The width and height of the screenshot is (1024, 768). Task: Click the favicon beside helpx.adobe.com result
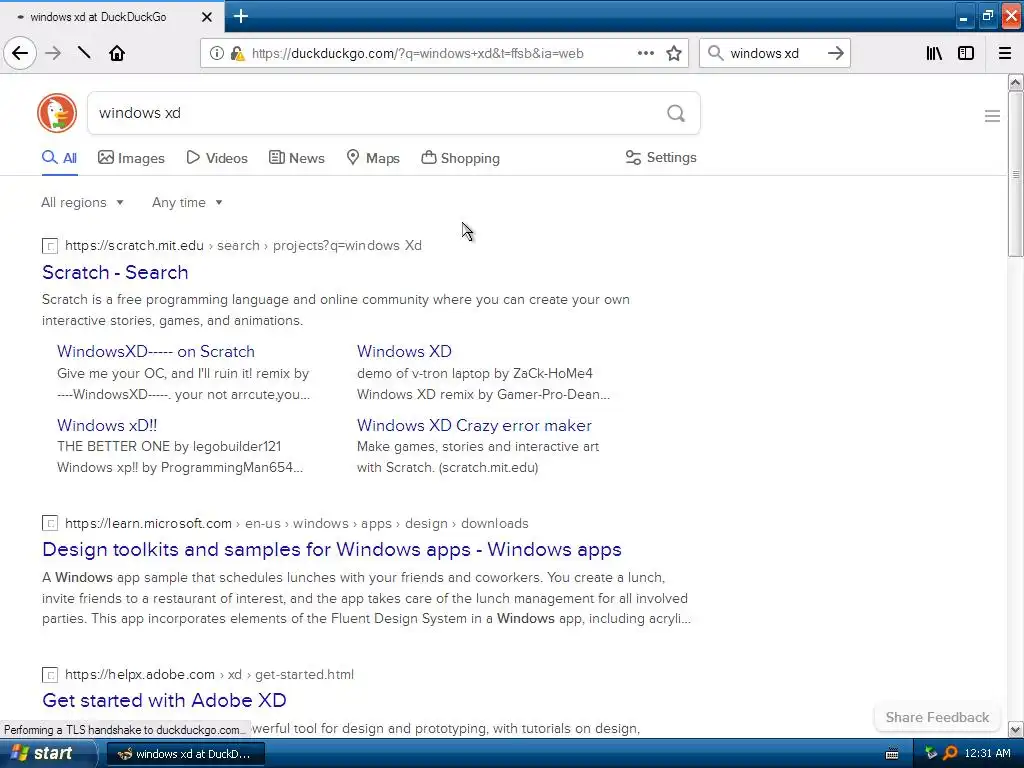(50, 675)
